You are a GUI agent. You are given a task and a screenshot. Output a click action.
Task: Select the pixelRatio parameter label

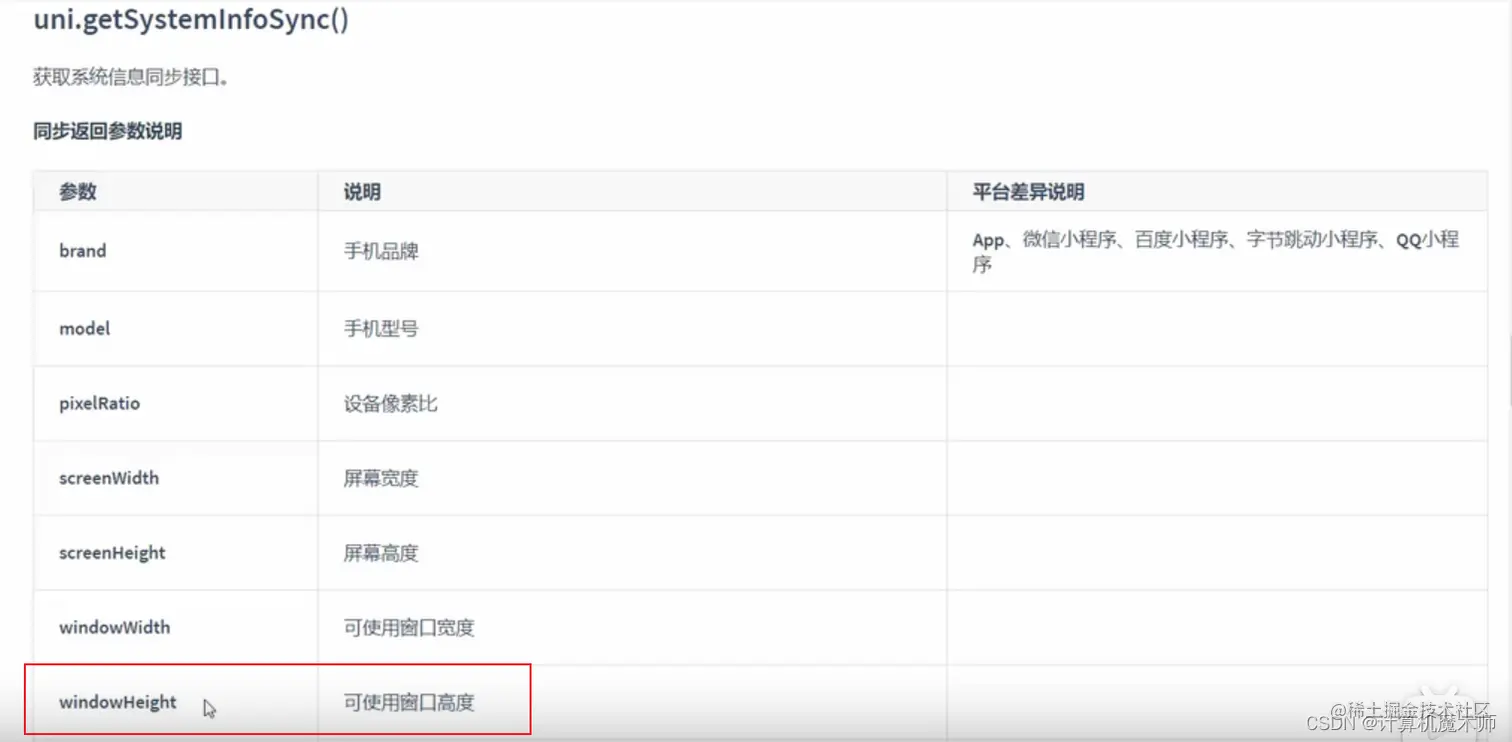(x=99, y=403)
